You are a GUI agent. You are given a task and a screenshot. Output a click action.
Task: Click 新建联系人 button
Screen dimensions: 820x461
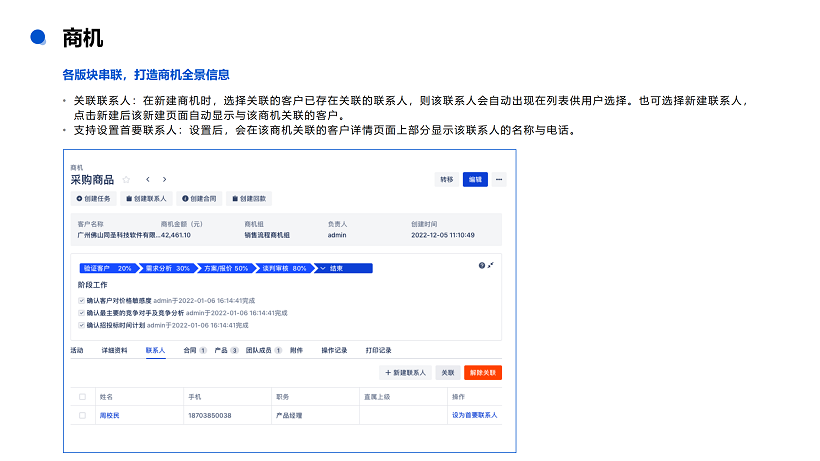click(x=405, y=373)
